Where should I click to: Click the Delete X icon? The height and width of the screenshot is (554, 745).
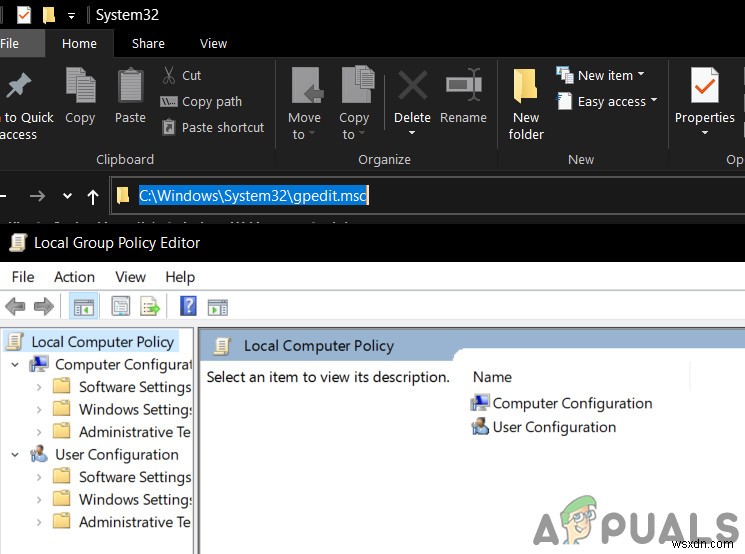412,86
